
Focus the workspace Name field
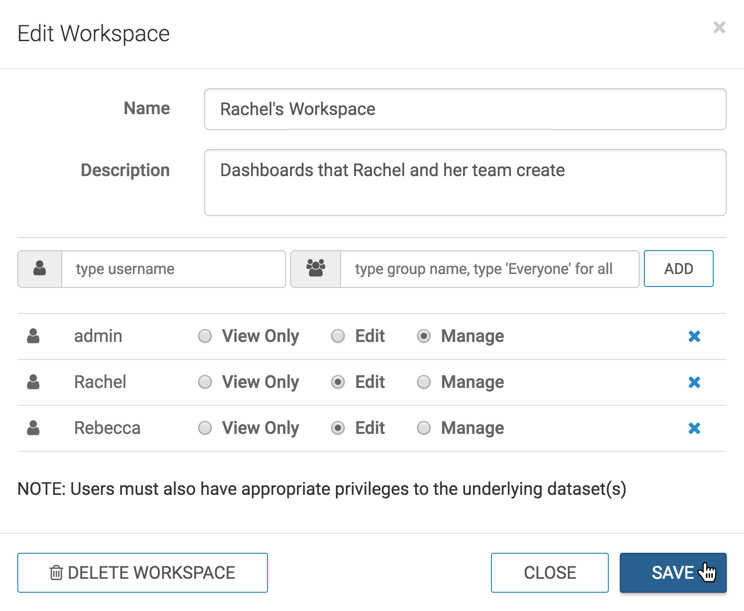coord(465,109)
